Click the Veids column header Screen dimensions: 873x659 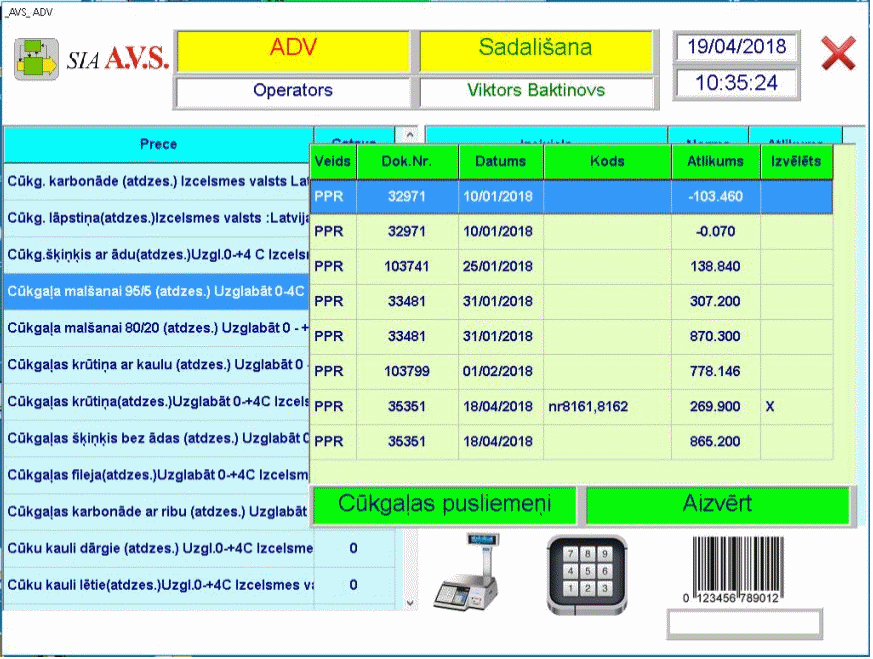click(x=333, y=161)
